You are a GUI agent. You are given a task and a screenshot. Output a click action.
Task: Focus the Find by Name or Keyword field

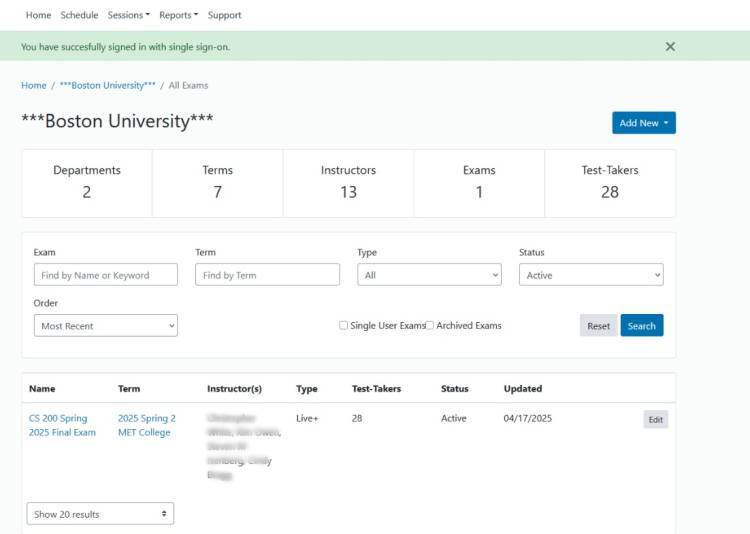point(105,275)
